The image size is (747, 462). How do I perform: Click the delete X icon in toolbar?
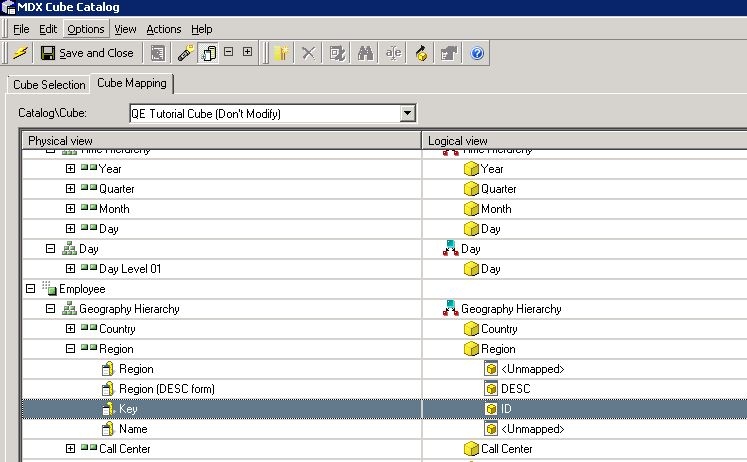click(309, 53)
